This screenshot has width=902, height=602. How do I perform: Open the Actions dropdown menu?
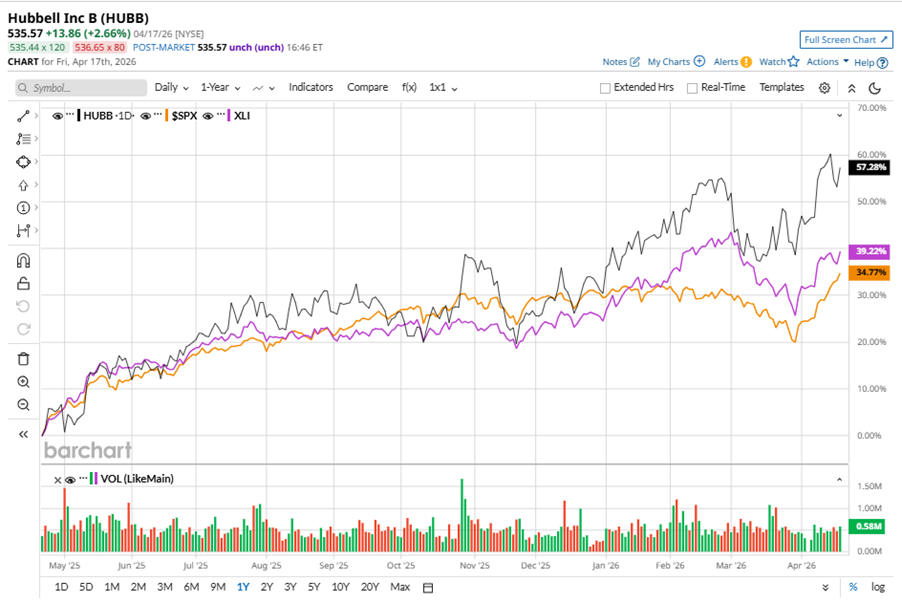click(827, 62)
